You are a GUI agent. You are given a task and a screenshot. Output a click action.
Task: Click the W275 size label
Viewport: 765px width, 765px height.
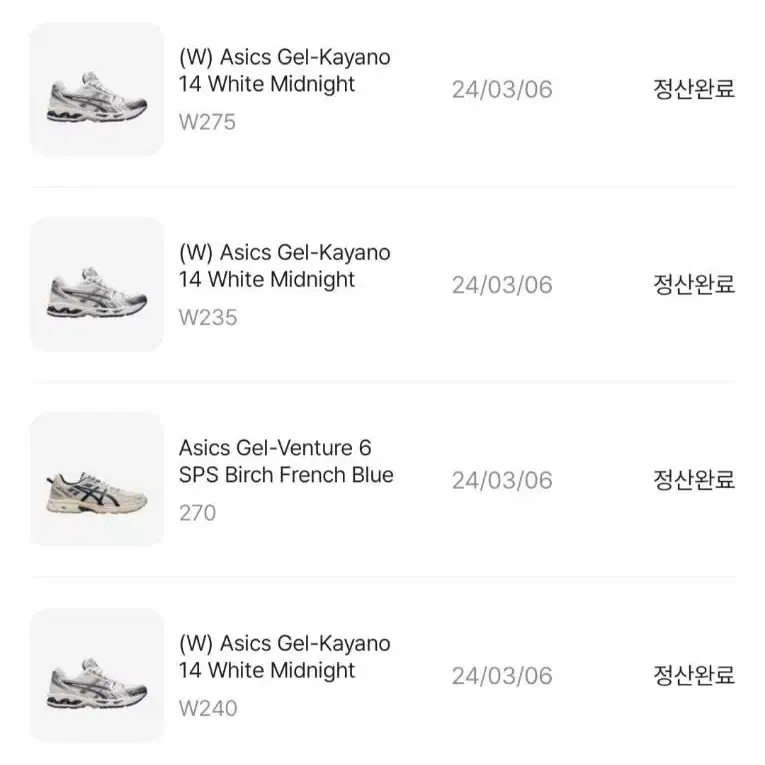(207, 122)
